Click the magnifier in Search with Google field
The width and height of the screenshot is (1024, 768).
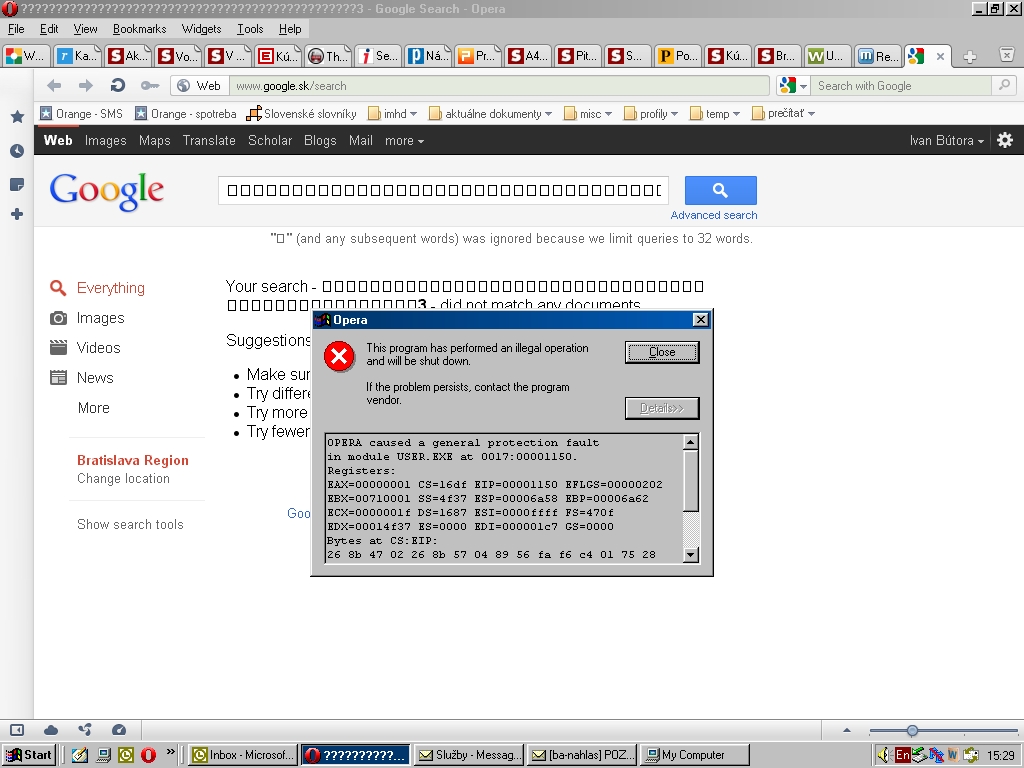click(x=1004, y=85)
